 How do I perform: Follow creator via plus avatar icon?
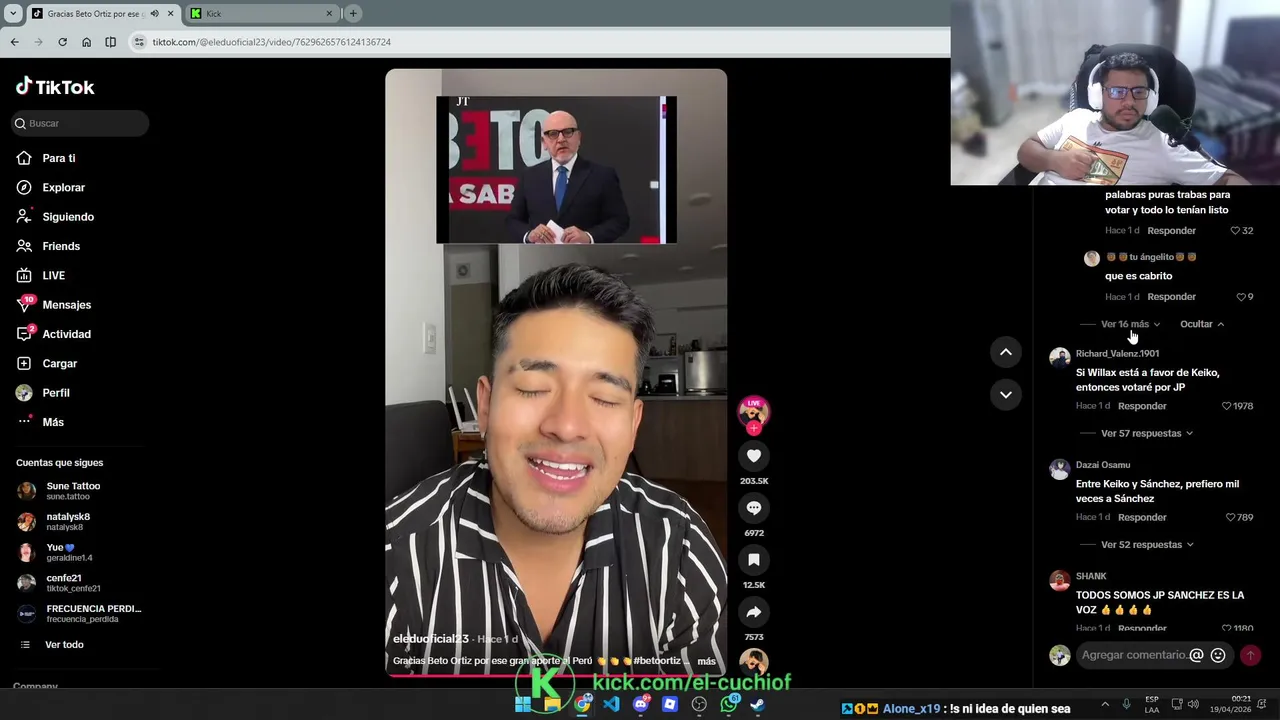754,428
